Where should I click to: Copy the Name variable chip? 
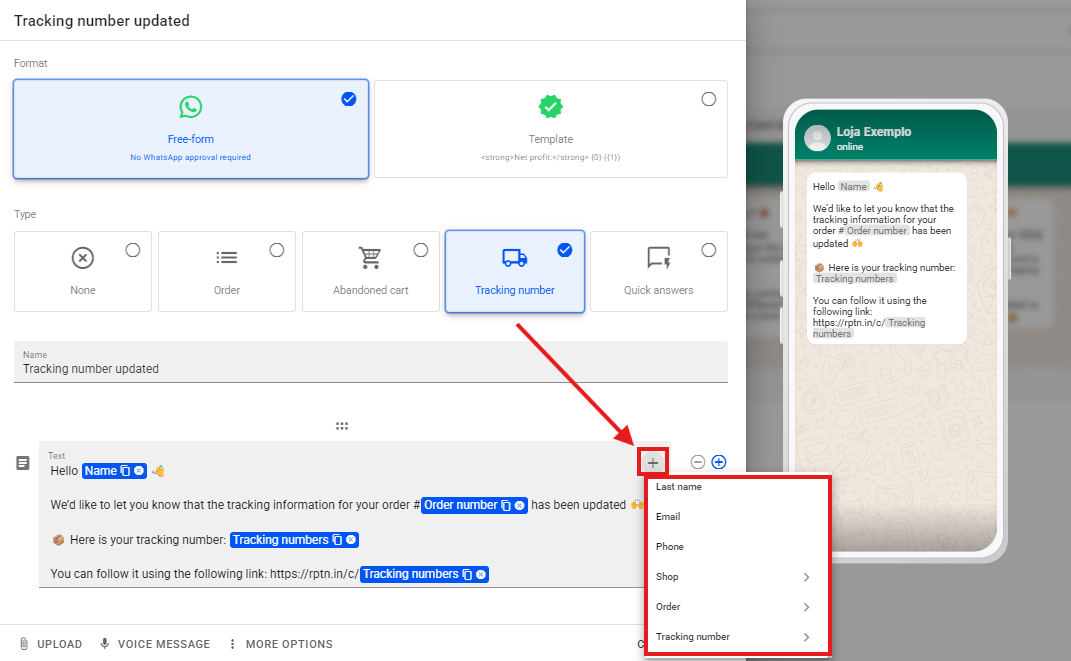[125, 471]
